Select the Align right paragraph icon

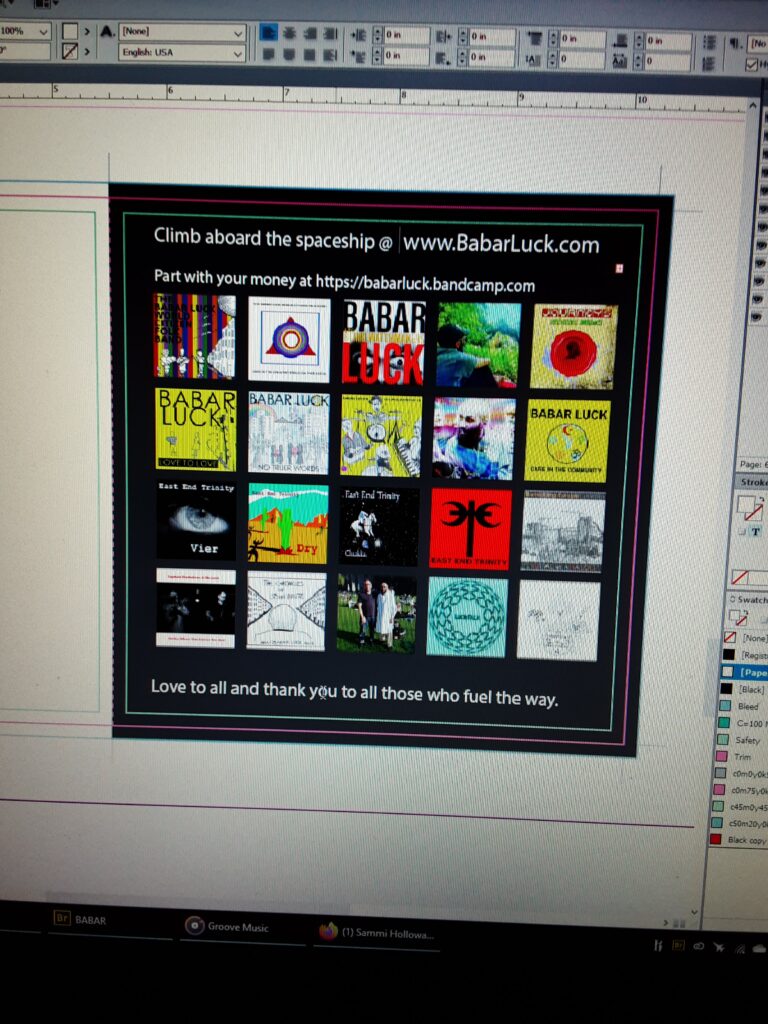(310, 33)
